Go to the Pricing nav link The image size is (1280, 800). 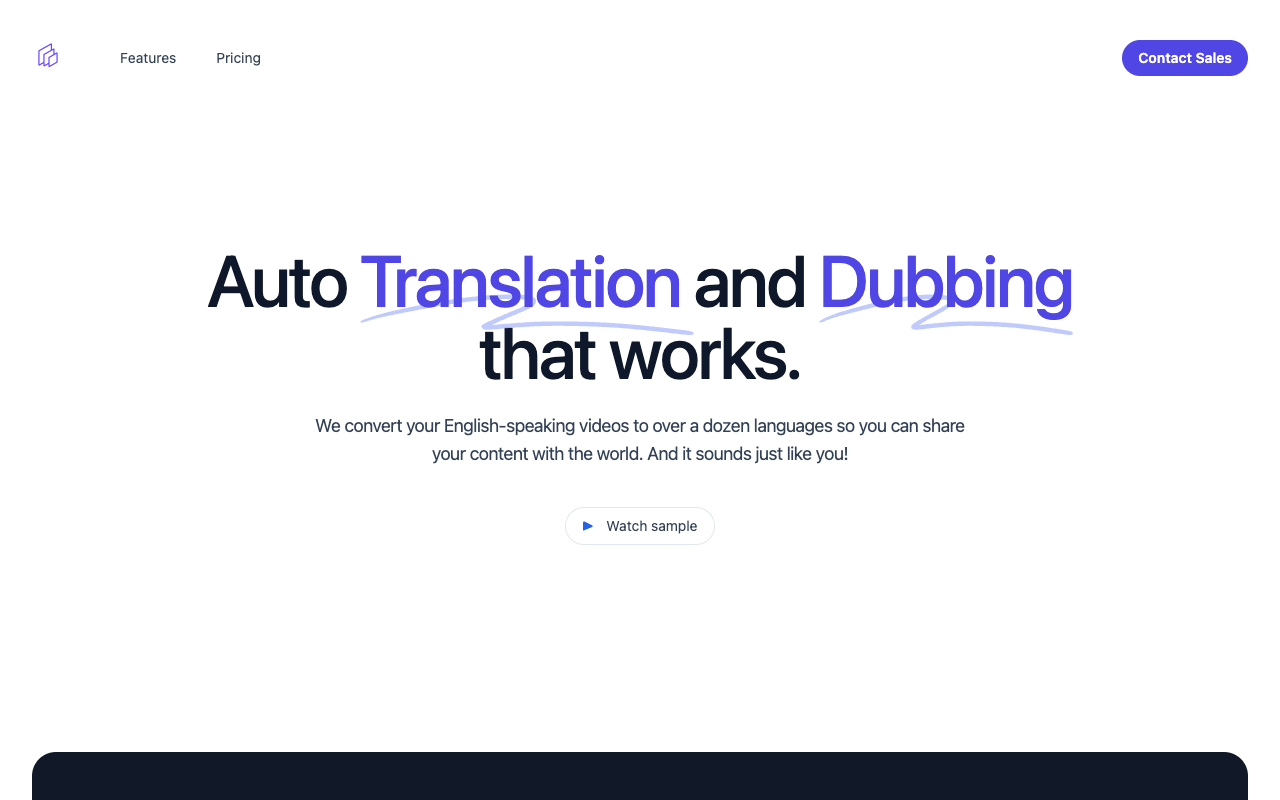[x=238, y=58]
